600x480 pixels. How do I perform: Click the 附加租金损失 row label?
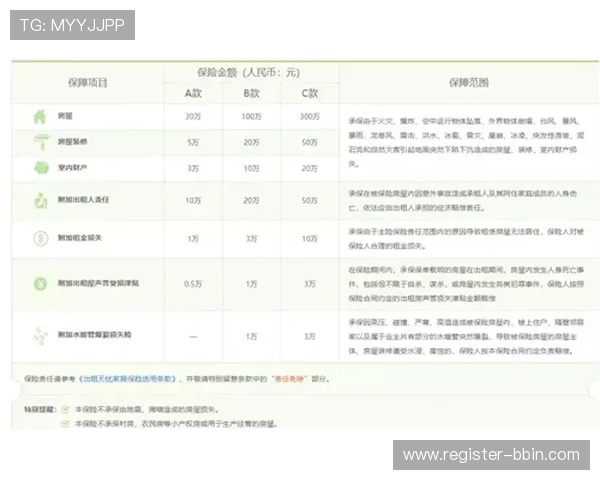click(x=80, y=238)
